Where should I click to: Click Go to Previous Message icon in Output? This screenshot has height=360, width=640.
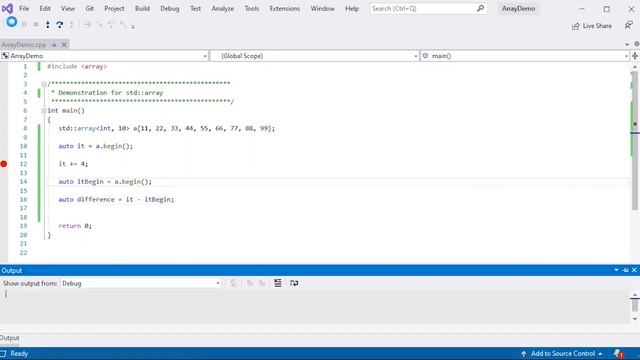click(250, 283)
